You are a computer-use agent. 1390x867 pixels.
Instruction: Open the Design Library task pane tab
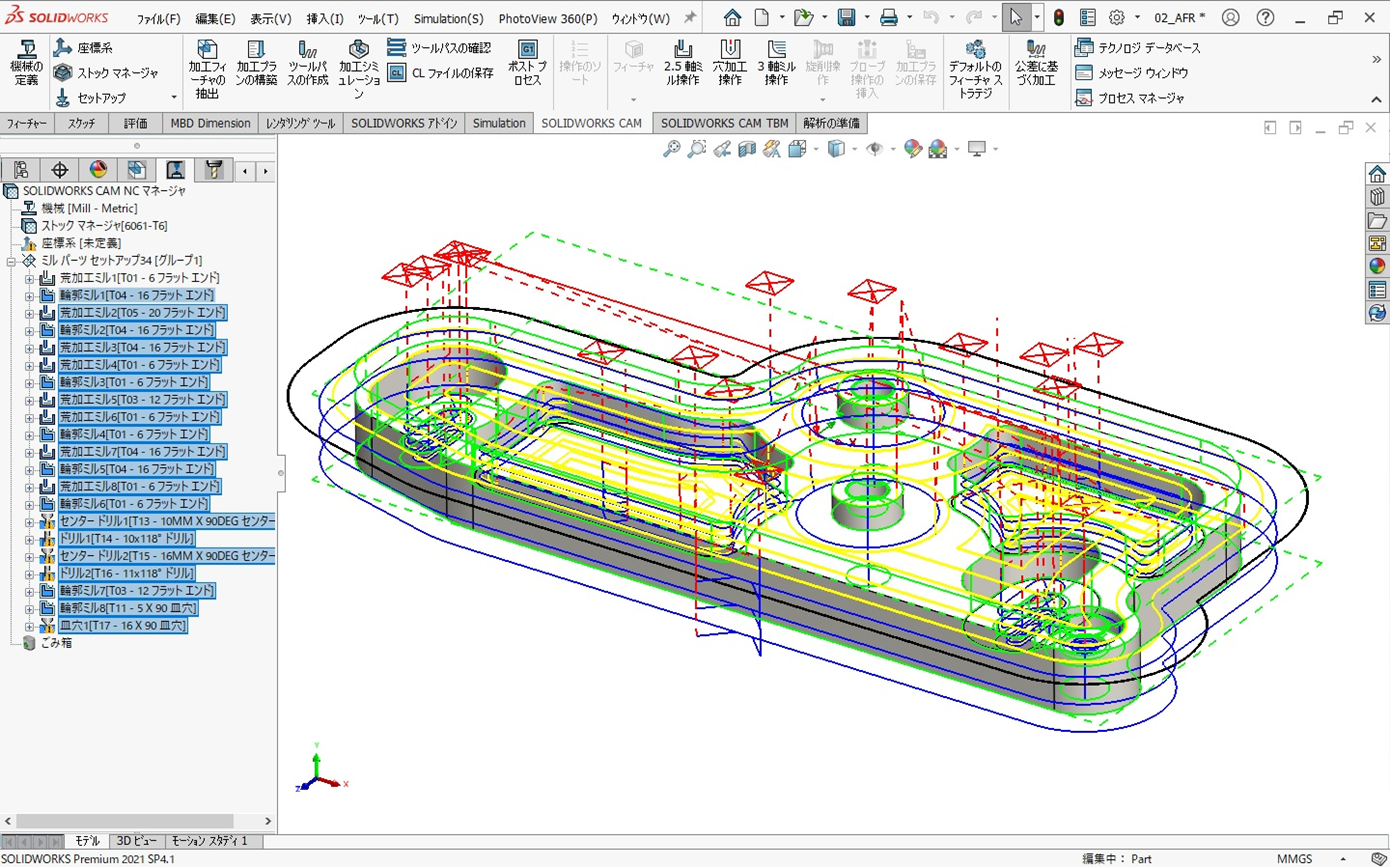1377,197
